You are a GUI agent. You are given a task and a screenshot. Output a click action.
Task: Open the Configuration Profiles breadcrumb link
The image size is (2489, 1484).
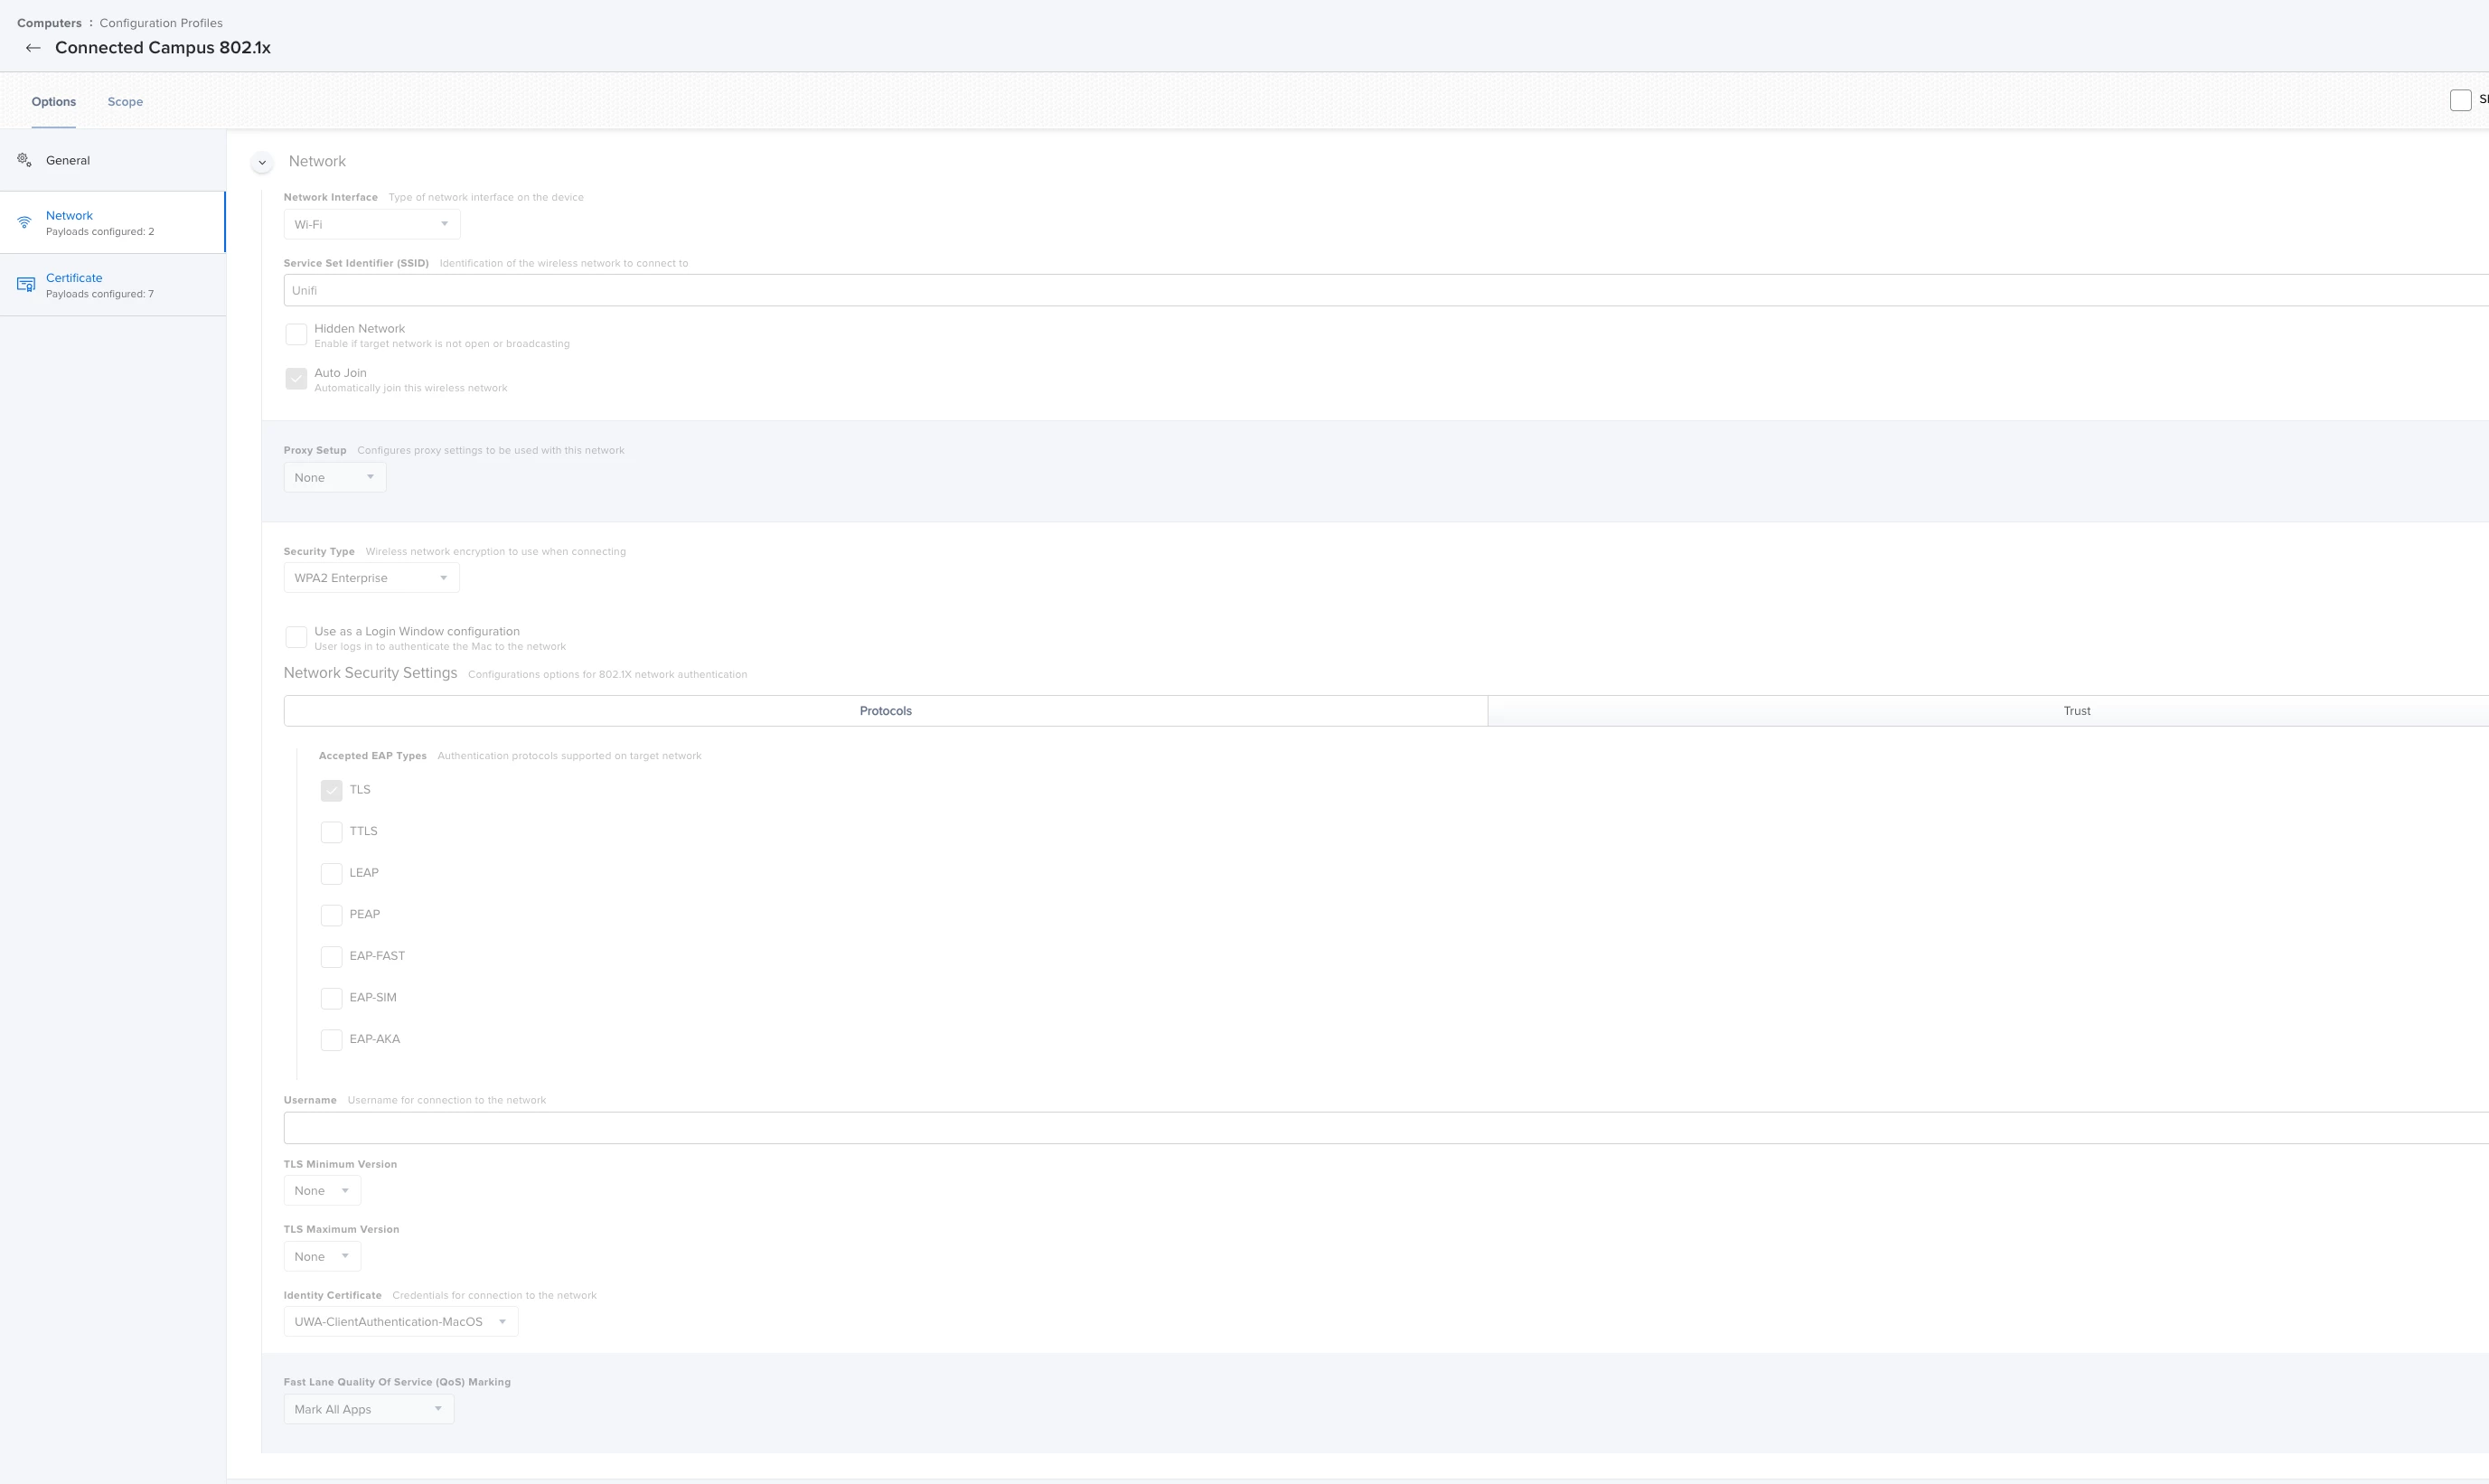(161, 23)
